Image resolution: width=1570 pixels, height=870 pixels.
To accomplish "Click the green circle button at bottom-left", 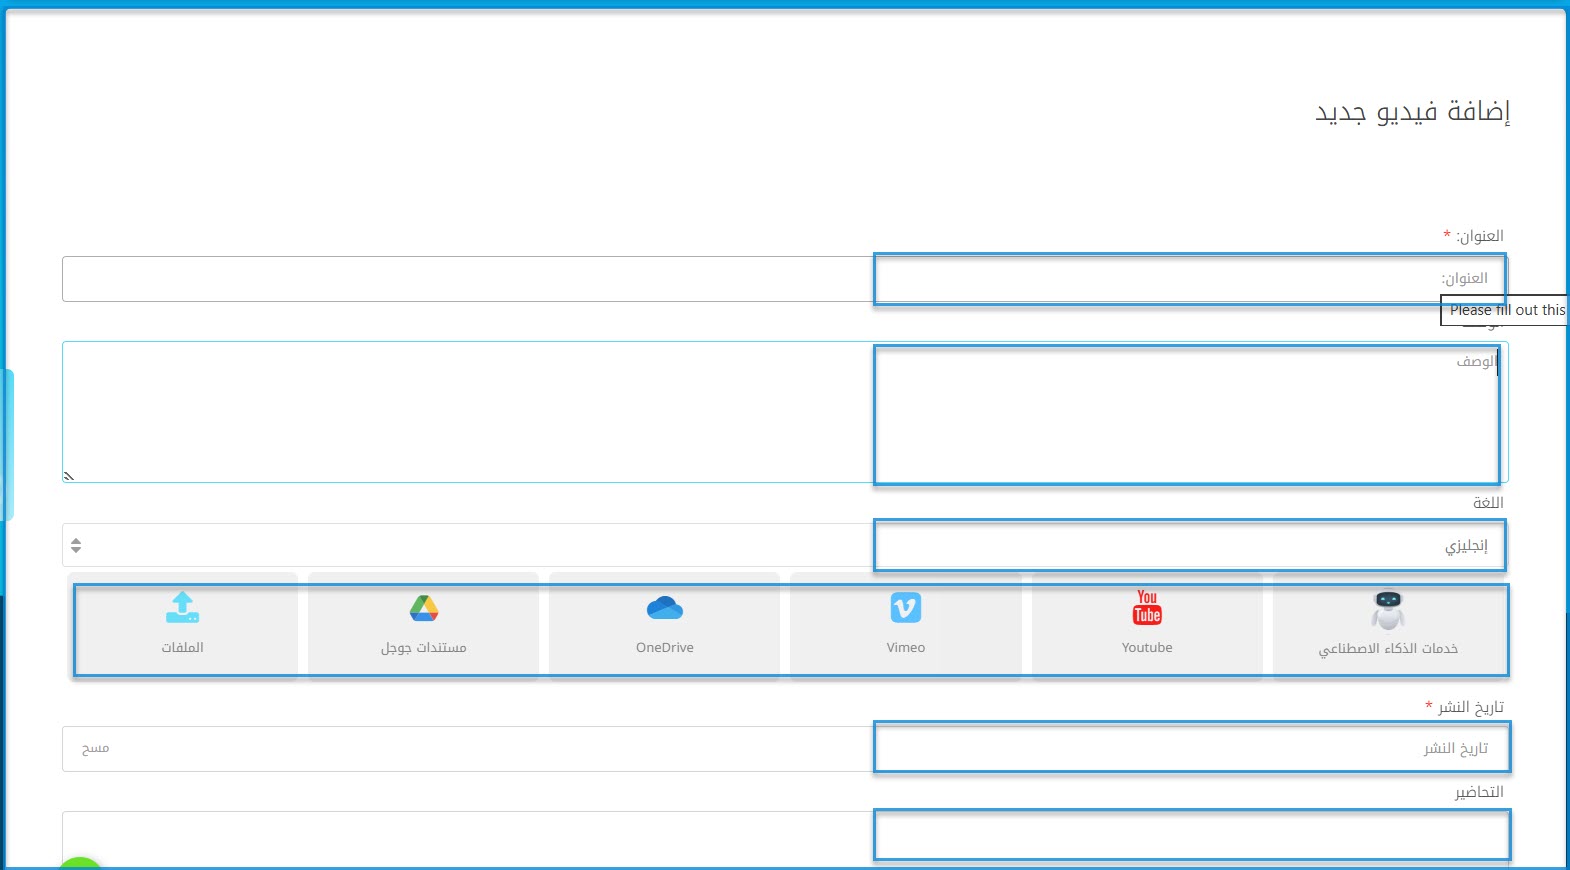I will [80, 863].
